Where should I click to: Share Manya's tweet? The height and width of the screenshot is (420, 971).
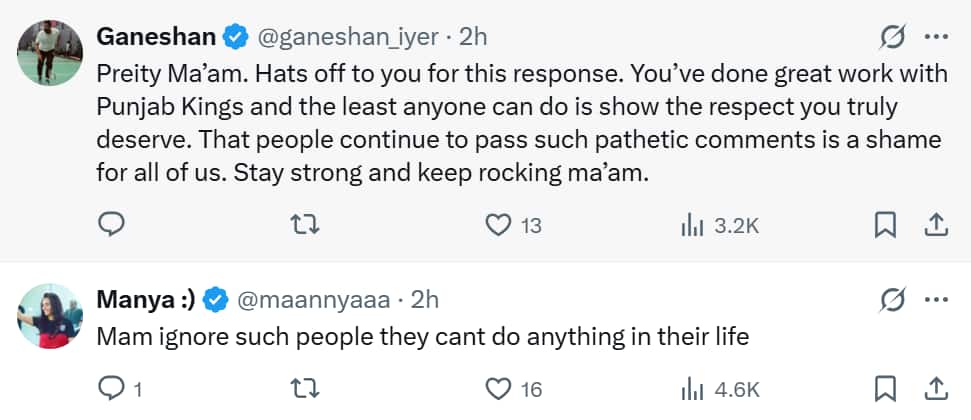935,388
